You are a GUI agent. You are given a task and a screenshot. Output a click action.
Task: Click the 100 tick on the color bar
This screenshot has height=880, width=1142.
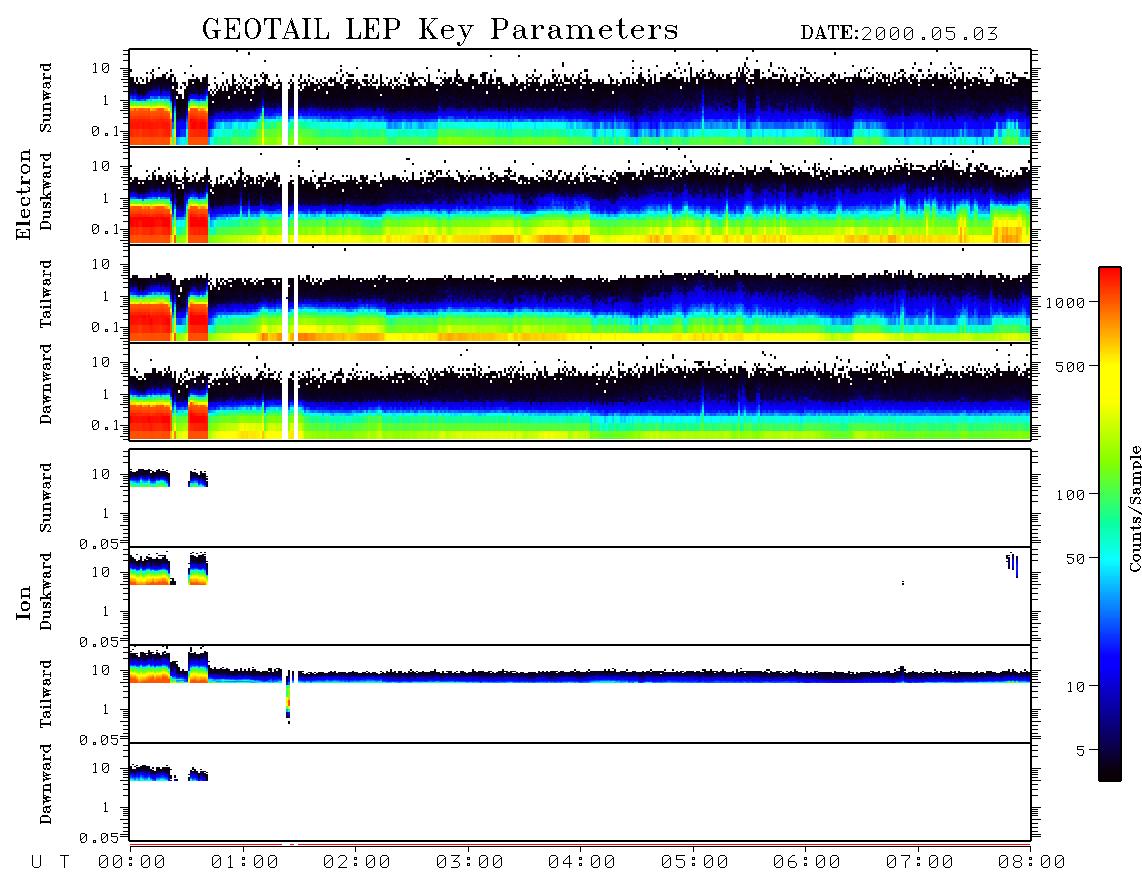pyautogui.click(x=1070, y=495)
